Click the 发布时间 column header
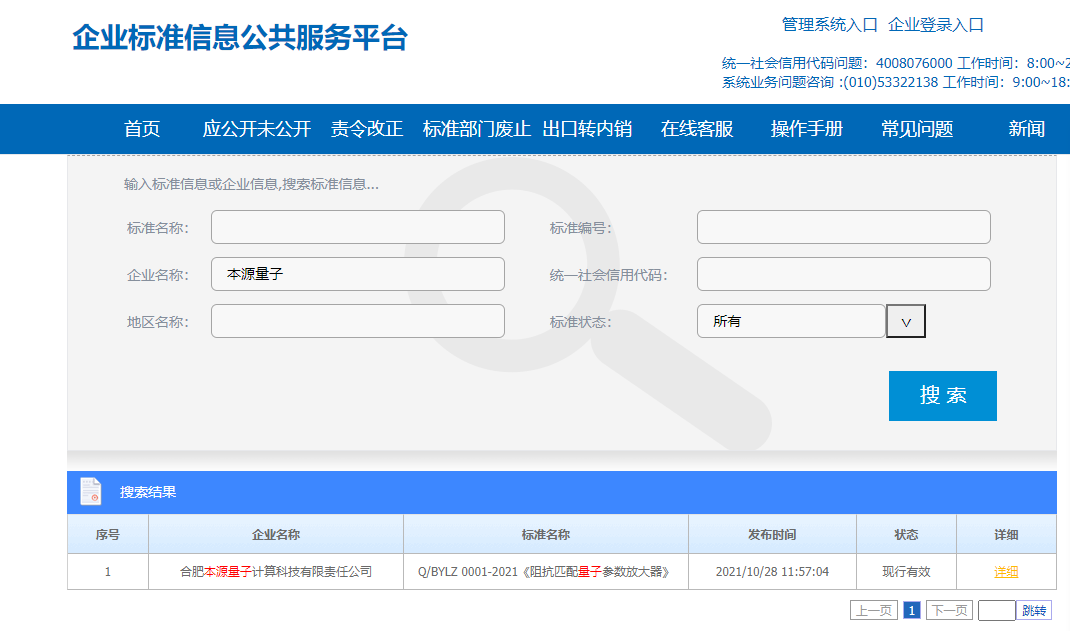 pyautogui.click(x=772, y=535)
